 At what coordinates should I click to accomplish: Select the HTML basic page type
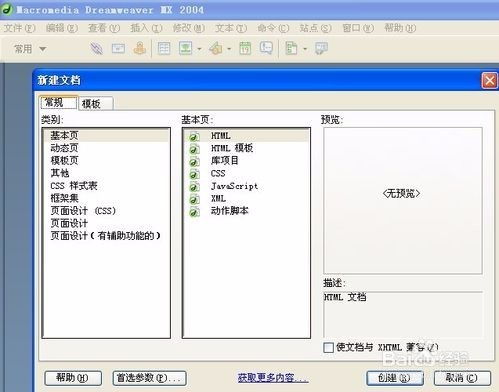click(x=247, y=136)
